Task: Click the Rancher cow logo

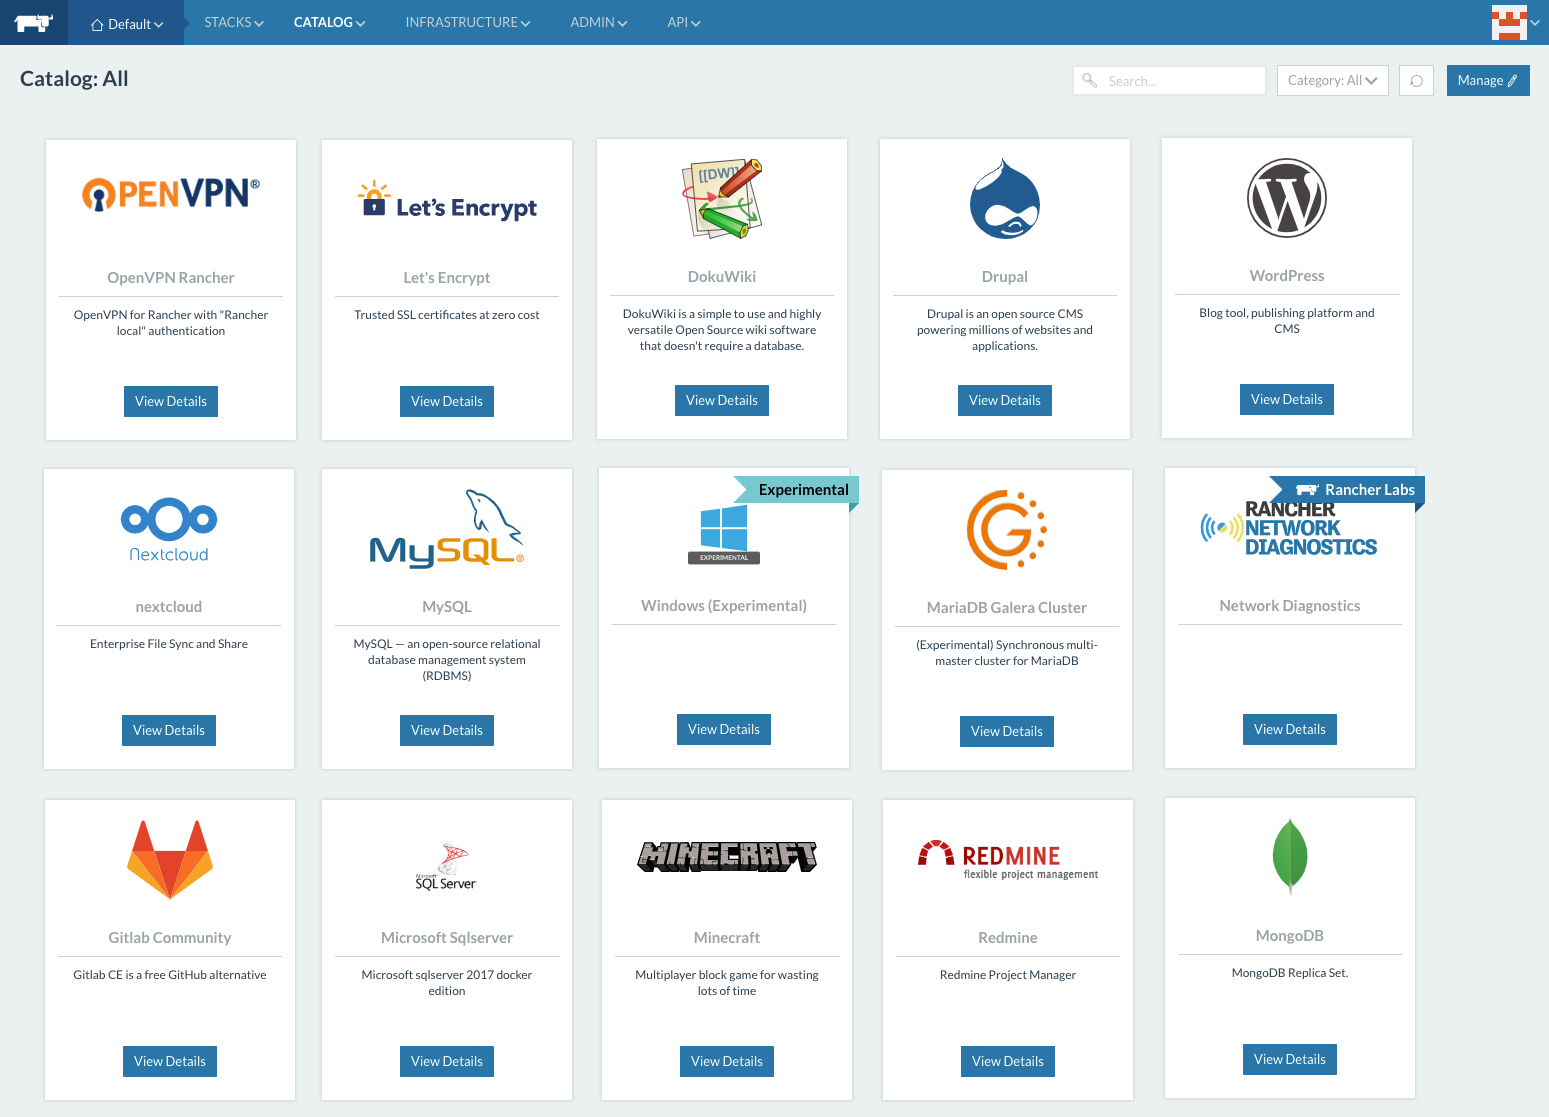Action: 33,22
